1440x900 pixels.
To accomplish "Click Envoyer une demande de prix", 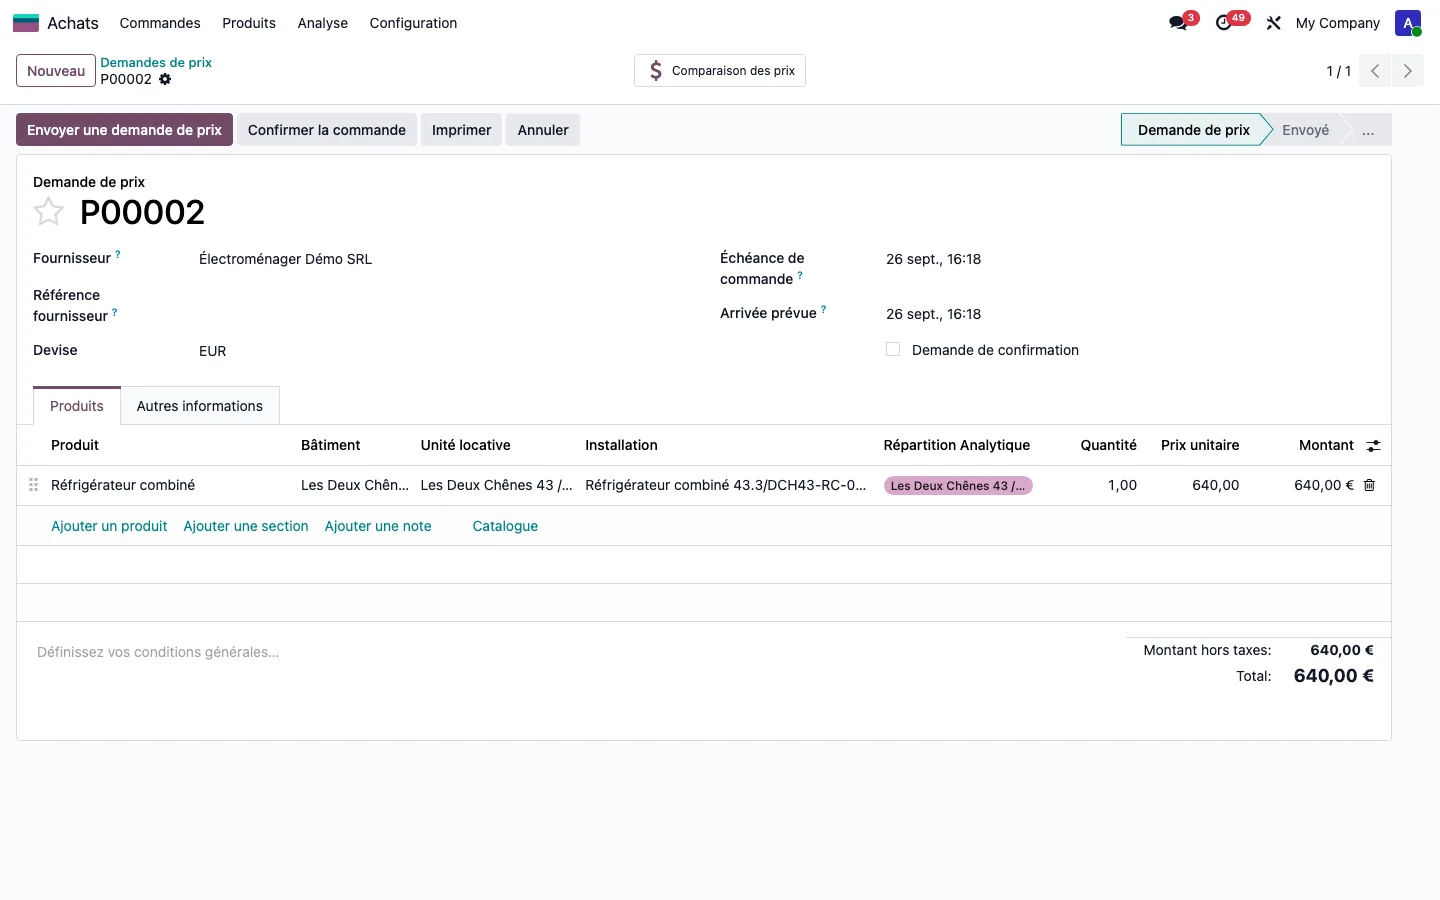I will tap(124, 130).
